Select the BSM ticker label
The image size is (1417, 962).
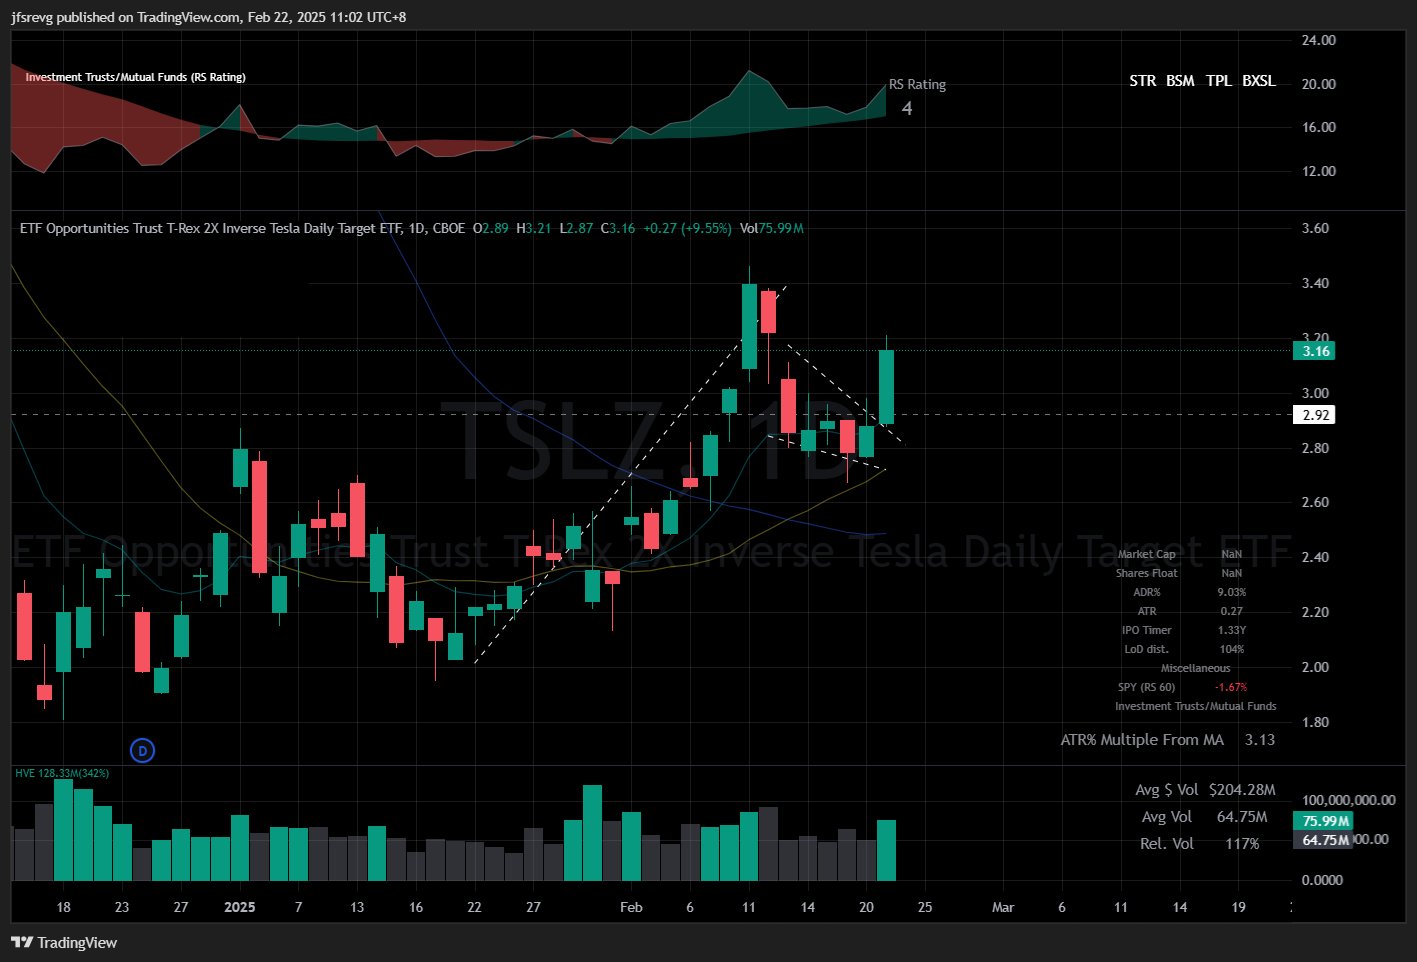1180,81
